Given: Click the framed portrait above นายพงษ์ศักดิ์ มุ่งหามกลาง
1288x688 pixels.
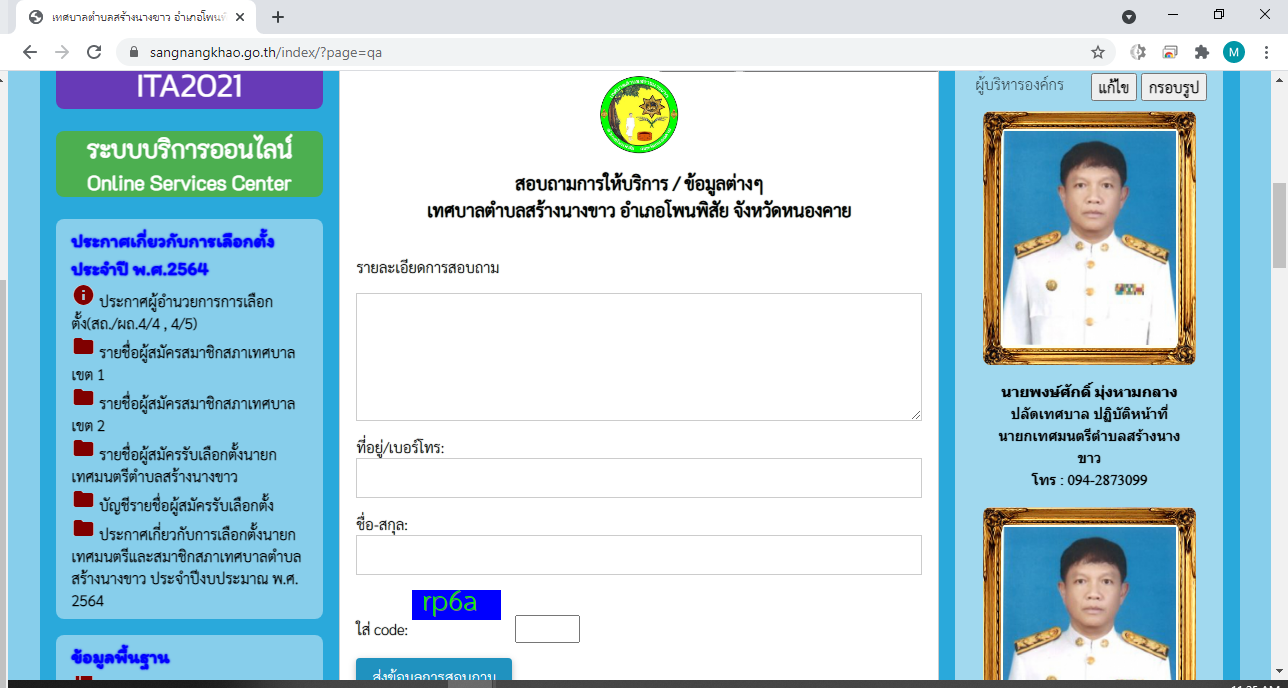Looking at the screenshot, I should [x=1089, y=238].
